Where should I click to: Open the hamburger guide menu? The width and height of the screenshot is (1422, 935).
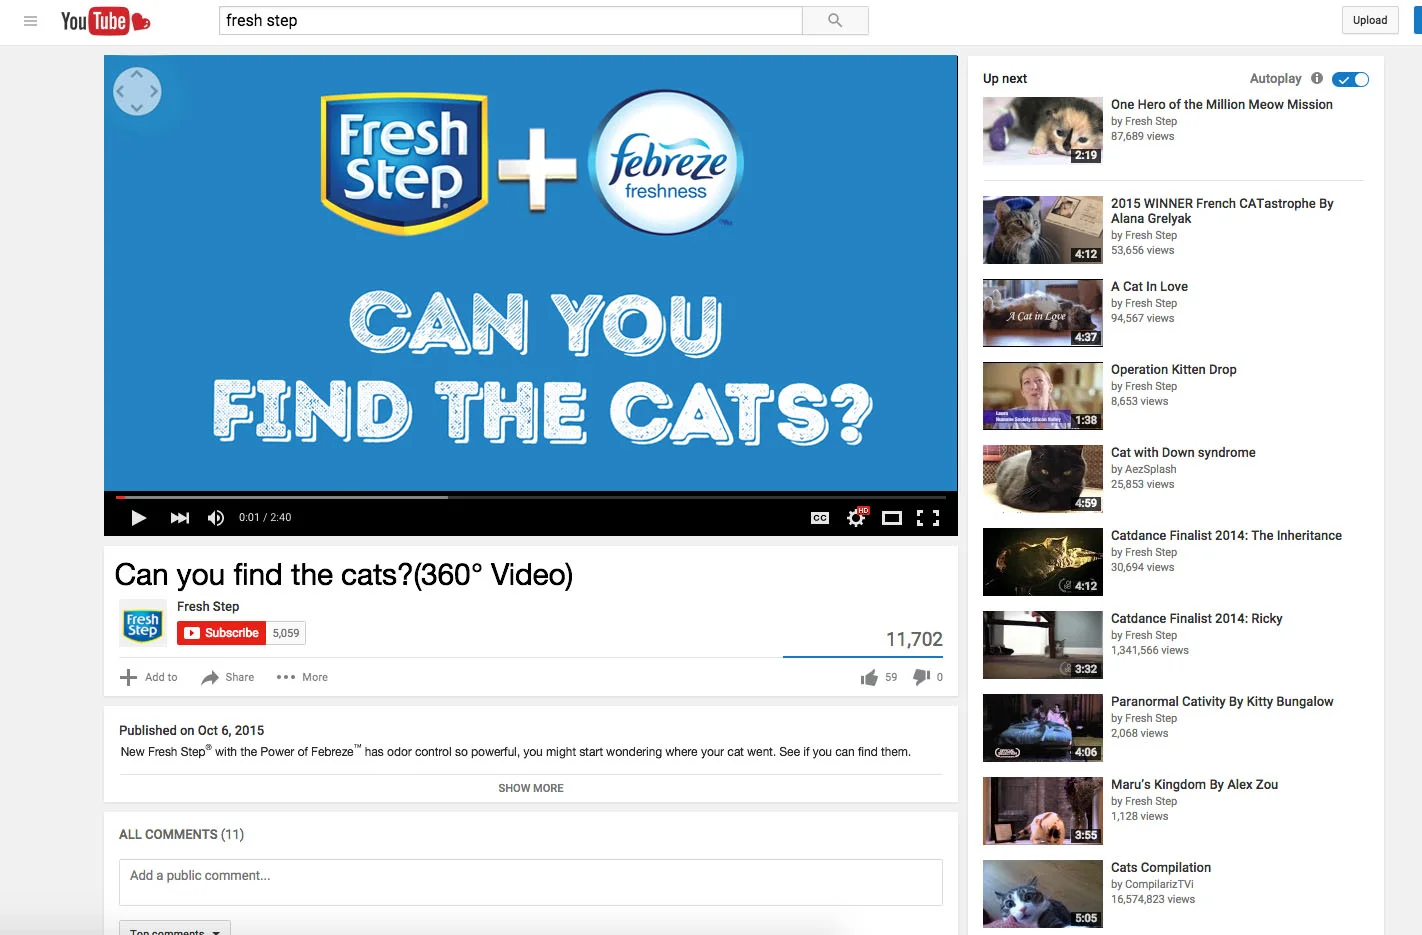point(30,21)
